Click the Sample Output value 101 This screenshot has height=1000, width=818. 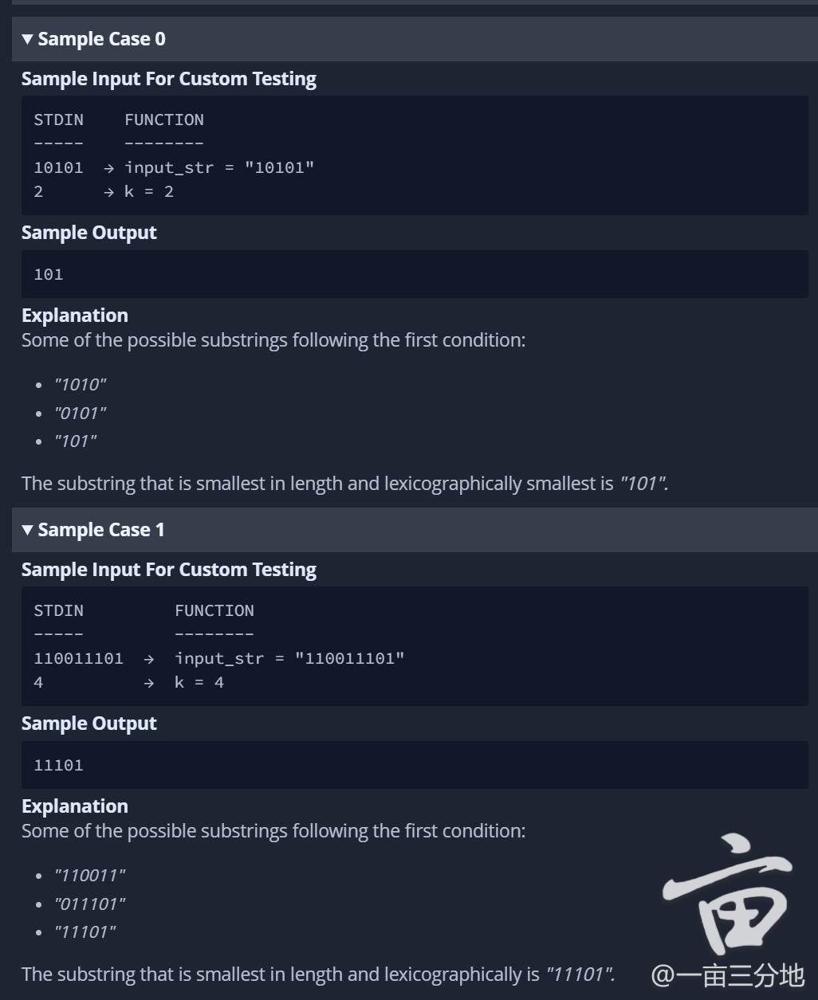(x=48, y=274)
